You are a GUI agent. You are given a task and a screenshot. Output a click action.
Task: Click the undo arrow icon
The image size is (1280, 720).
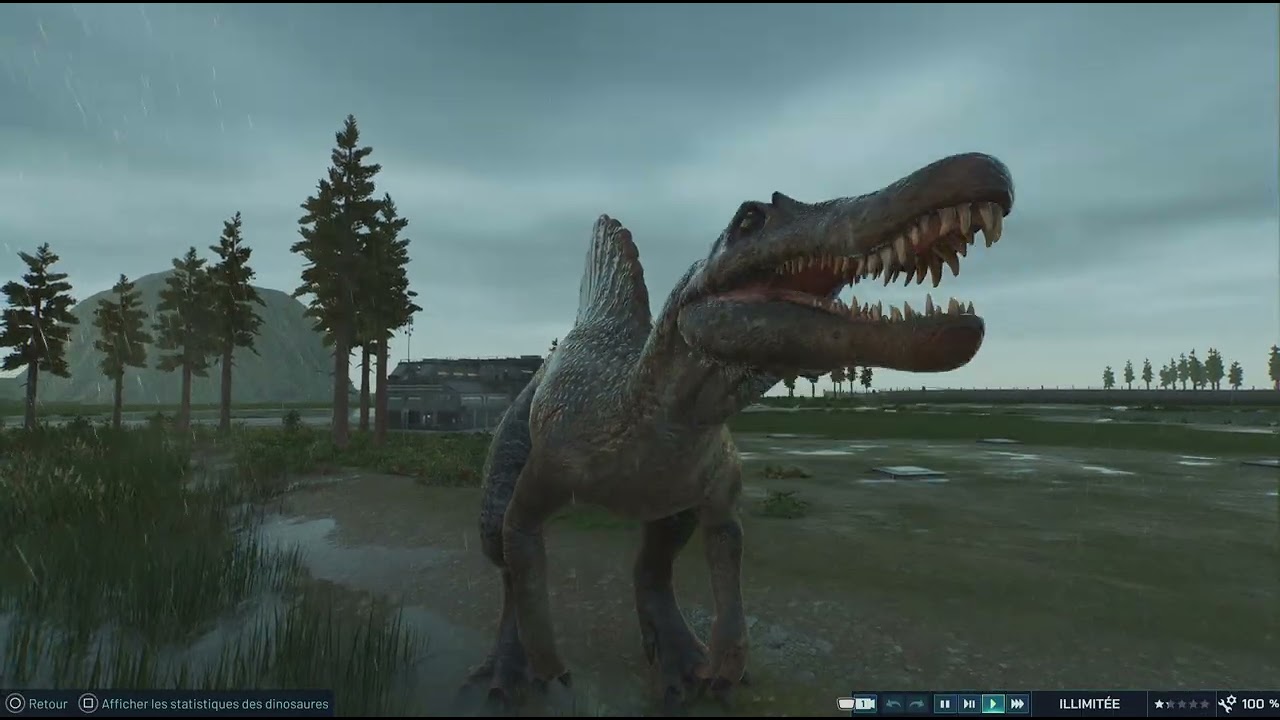[x=893, y=704]
